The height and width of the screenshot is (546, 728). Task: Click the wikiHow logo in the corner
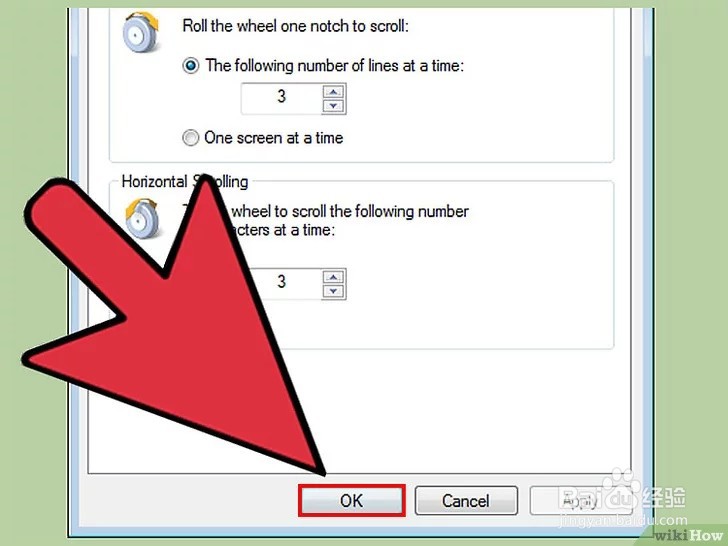coord(689,535)
